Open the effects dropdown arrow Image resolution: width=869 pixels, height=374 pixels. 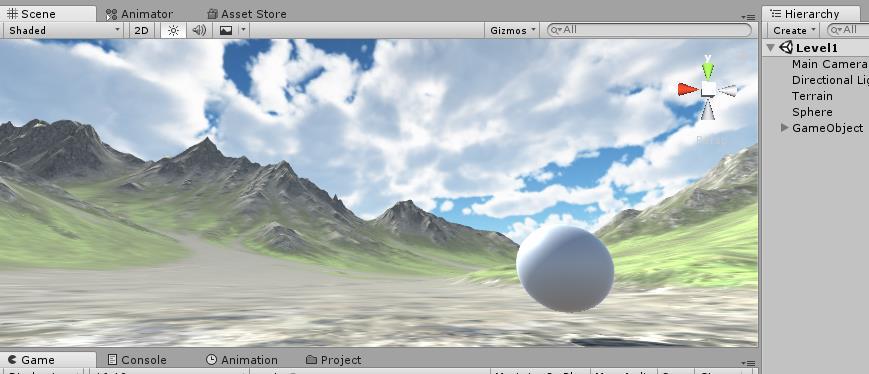point(243,30)
